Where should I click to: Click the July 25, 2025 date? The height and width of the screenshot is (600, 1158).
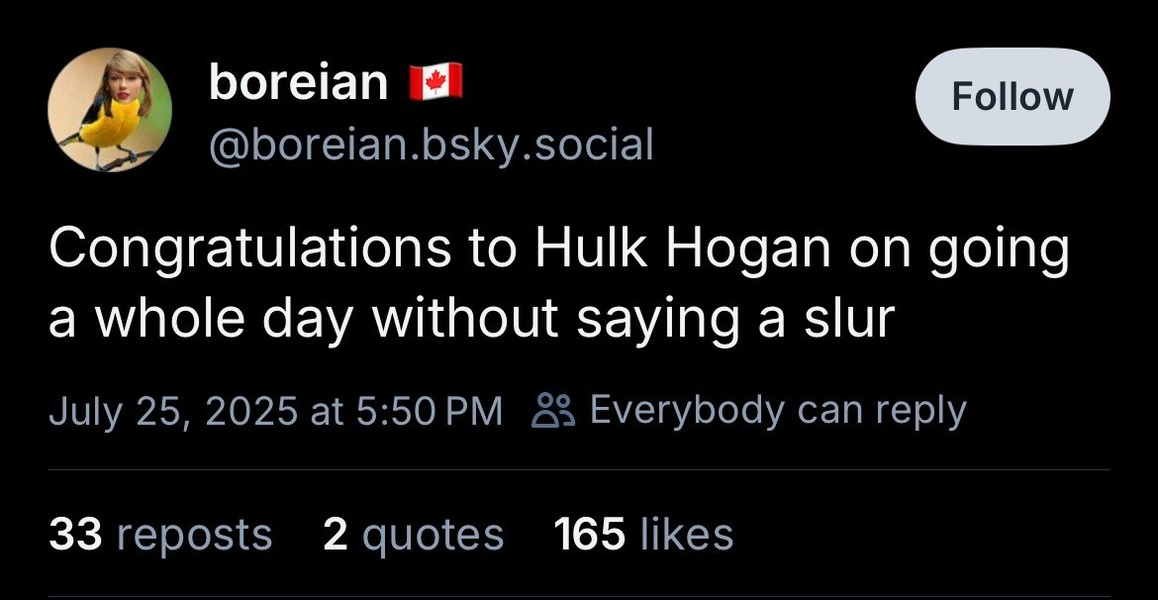[174, 411]
